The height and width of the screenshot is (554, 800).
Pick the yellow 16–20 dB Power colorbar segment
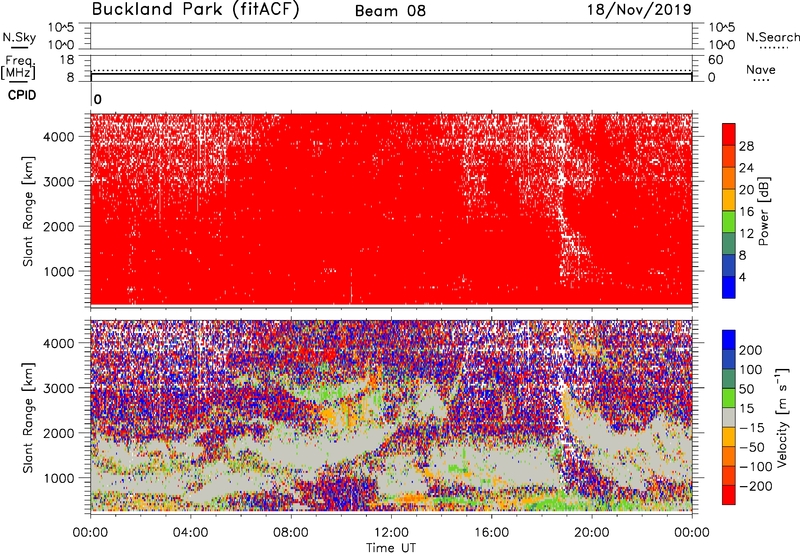point(729,199)
